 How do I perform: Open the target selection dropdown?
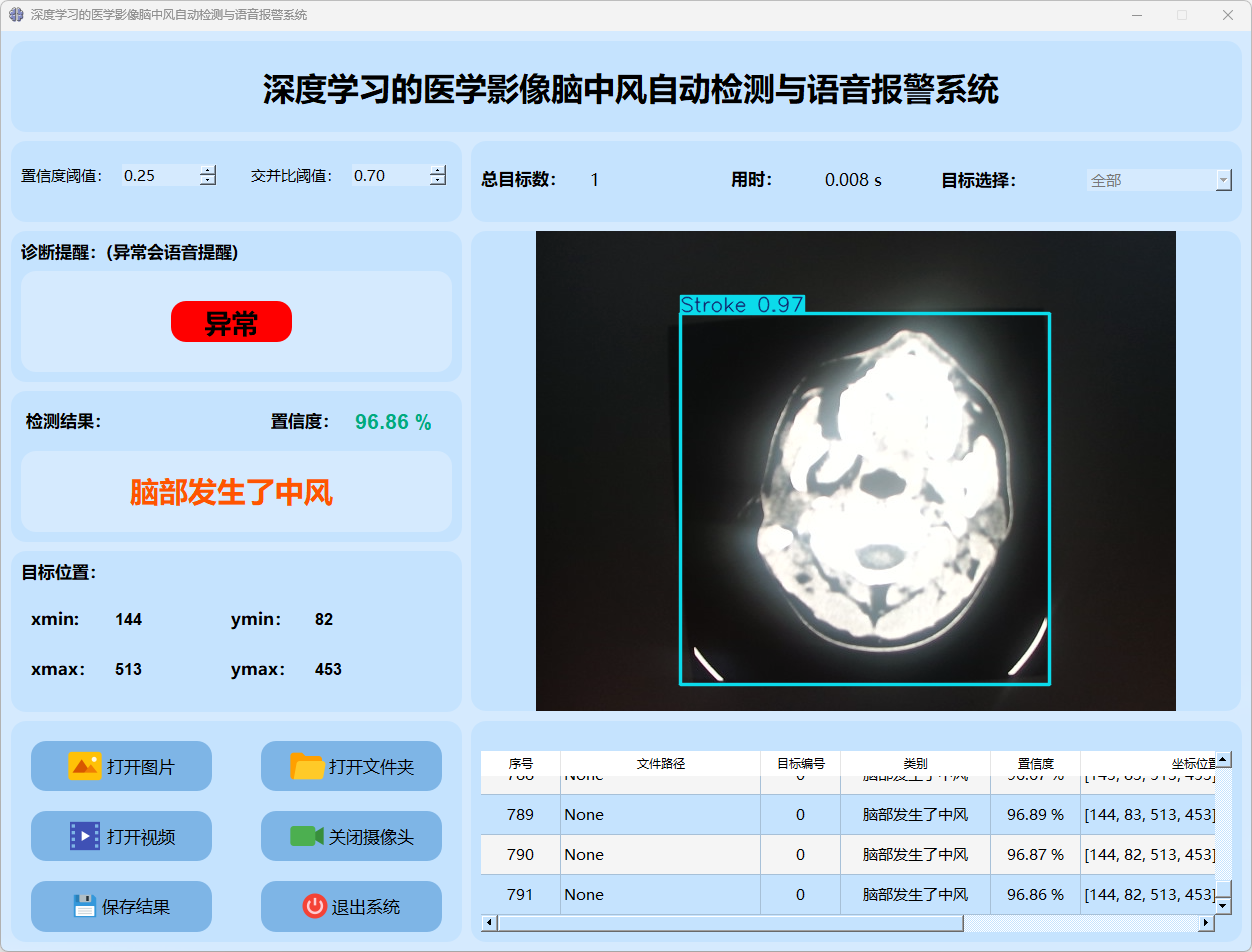(1223, 180)
